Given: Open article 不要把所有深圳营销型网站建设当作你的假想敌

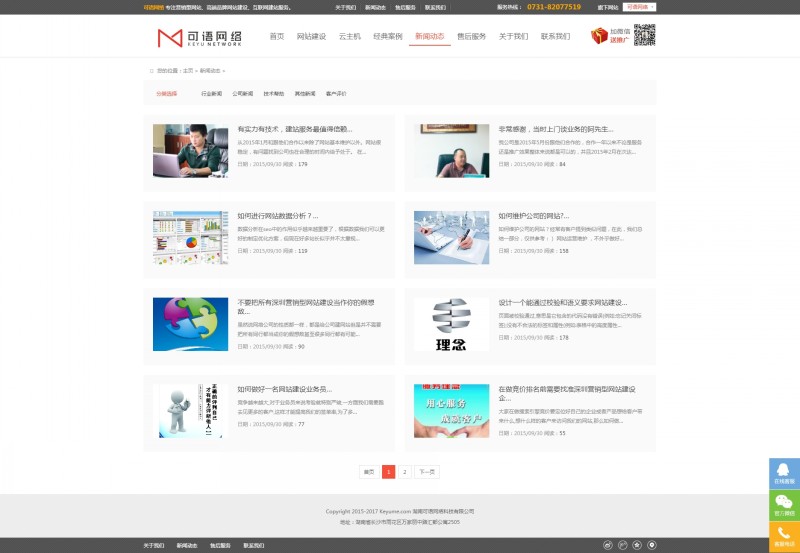Looking at the screenshot, I should 306,307.
